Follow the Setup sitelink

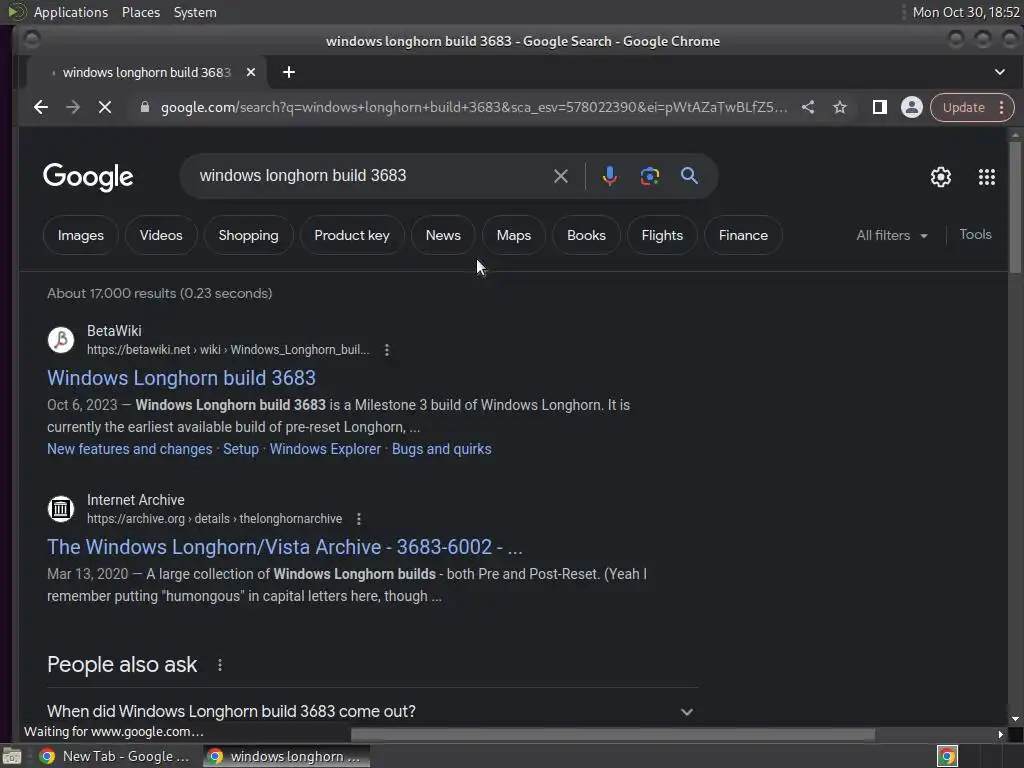click(x=241, y=449)
